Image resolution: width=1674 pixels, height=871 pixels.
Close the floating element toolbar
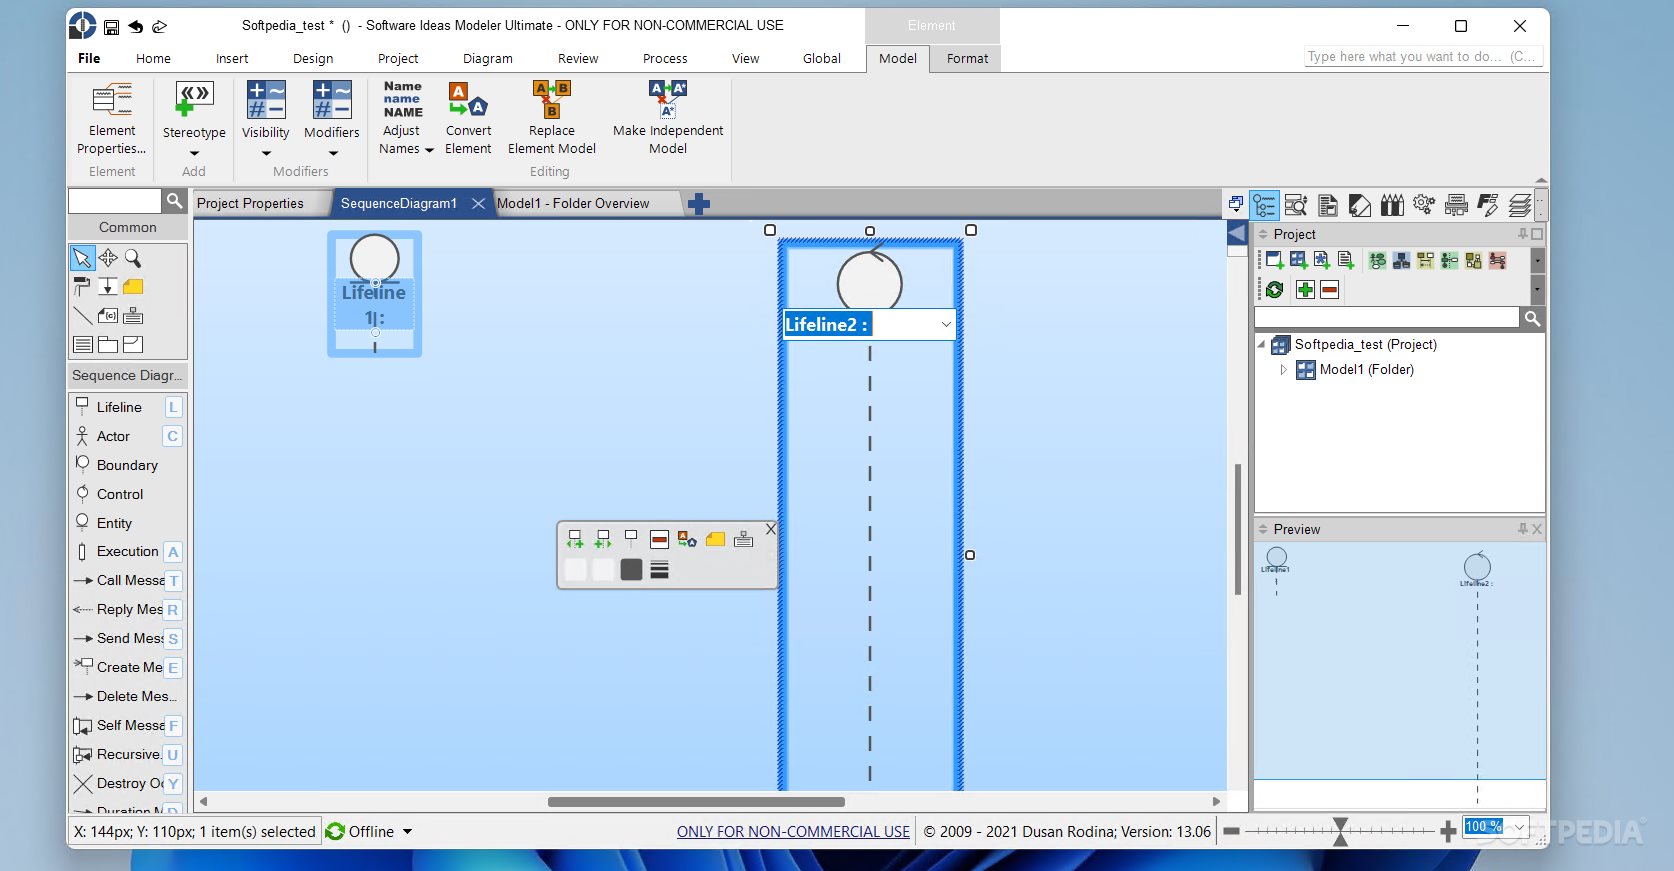click(770, 528)
